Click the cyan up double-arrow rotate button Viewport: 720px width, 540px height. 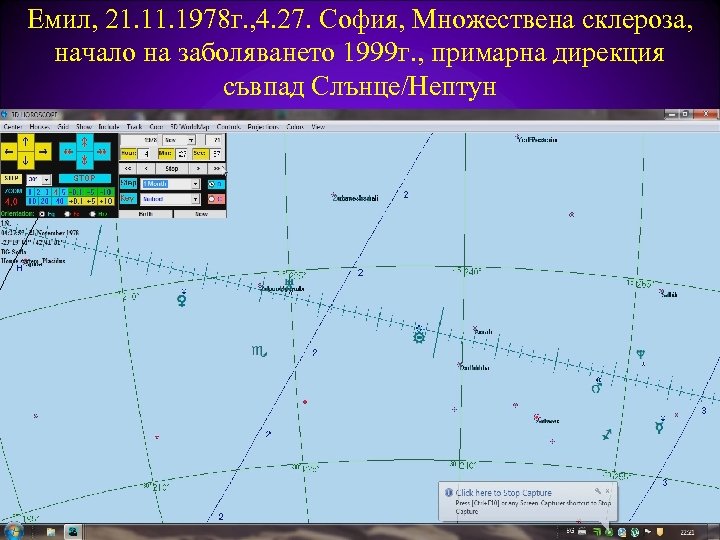pyautogui.click(x=84, y=142)
